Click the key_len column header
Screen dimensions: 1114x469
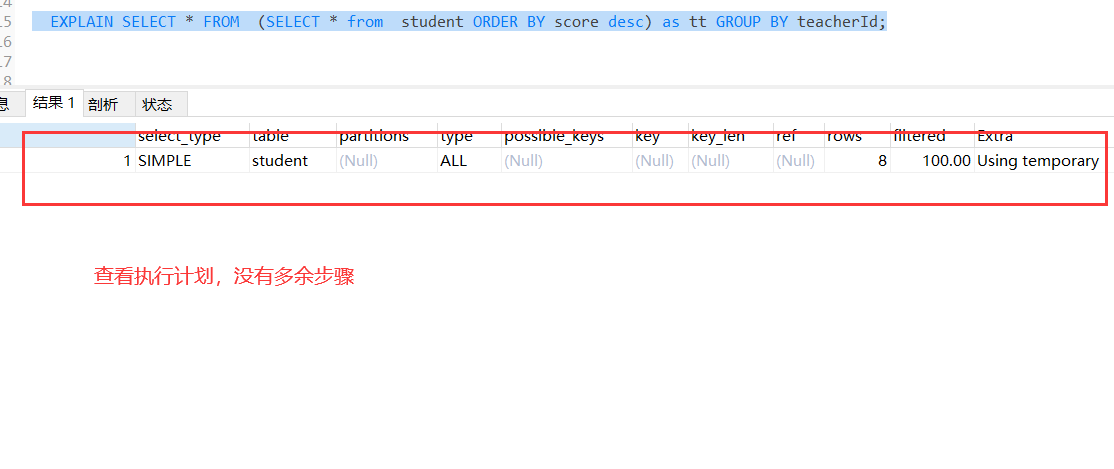tap(730, 135)
